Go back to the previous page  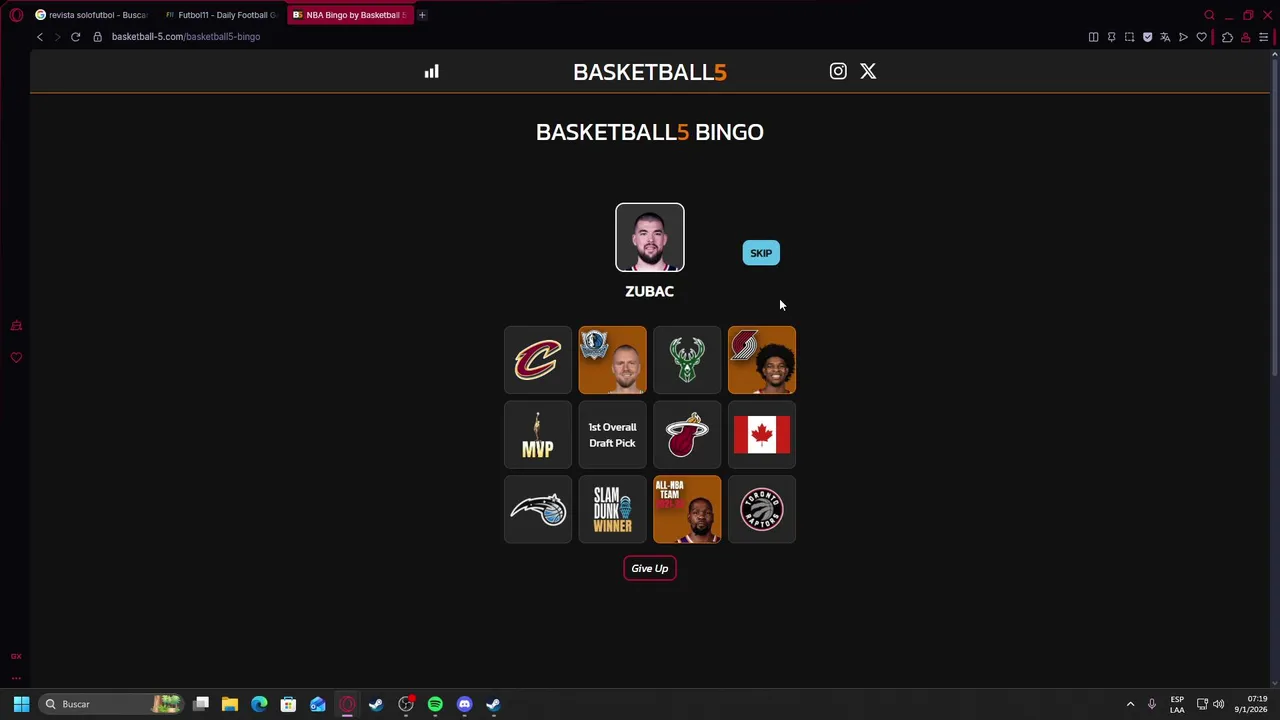point(40,37)
